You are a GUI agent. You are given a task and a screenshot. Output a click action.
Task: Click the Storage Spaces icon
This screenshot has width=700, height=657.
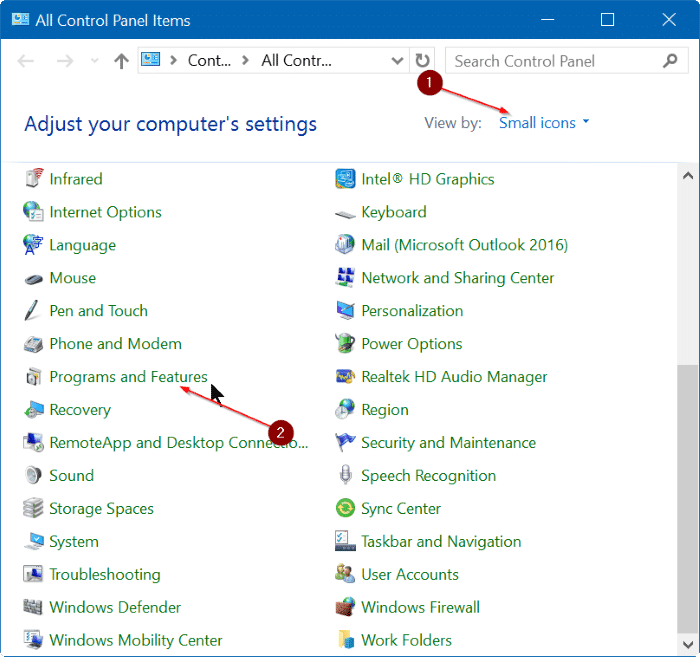(33, 508)
